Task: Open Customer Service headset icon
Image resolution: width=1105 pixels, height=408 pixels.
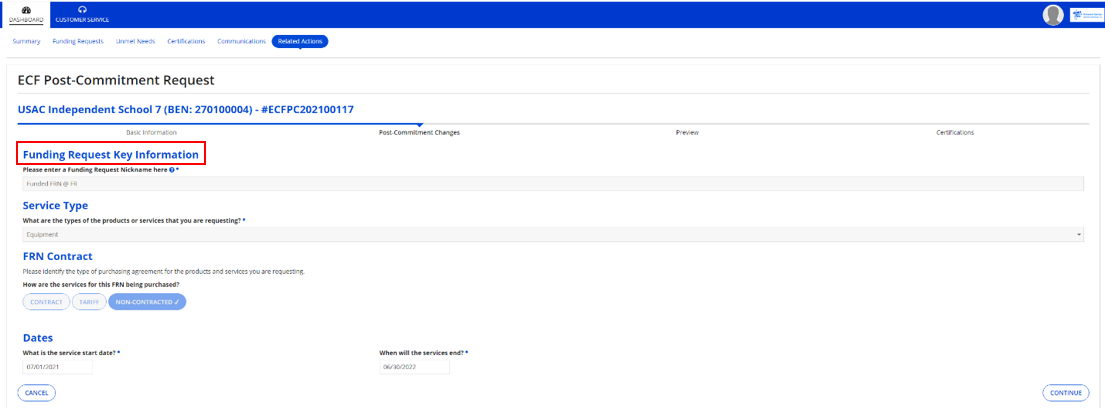Action: [82, 9]
